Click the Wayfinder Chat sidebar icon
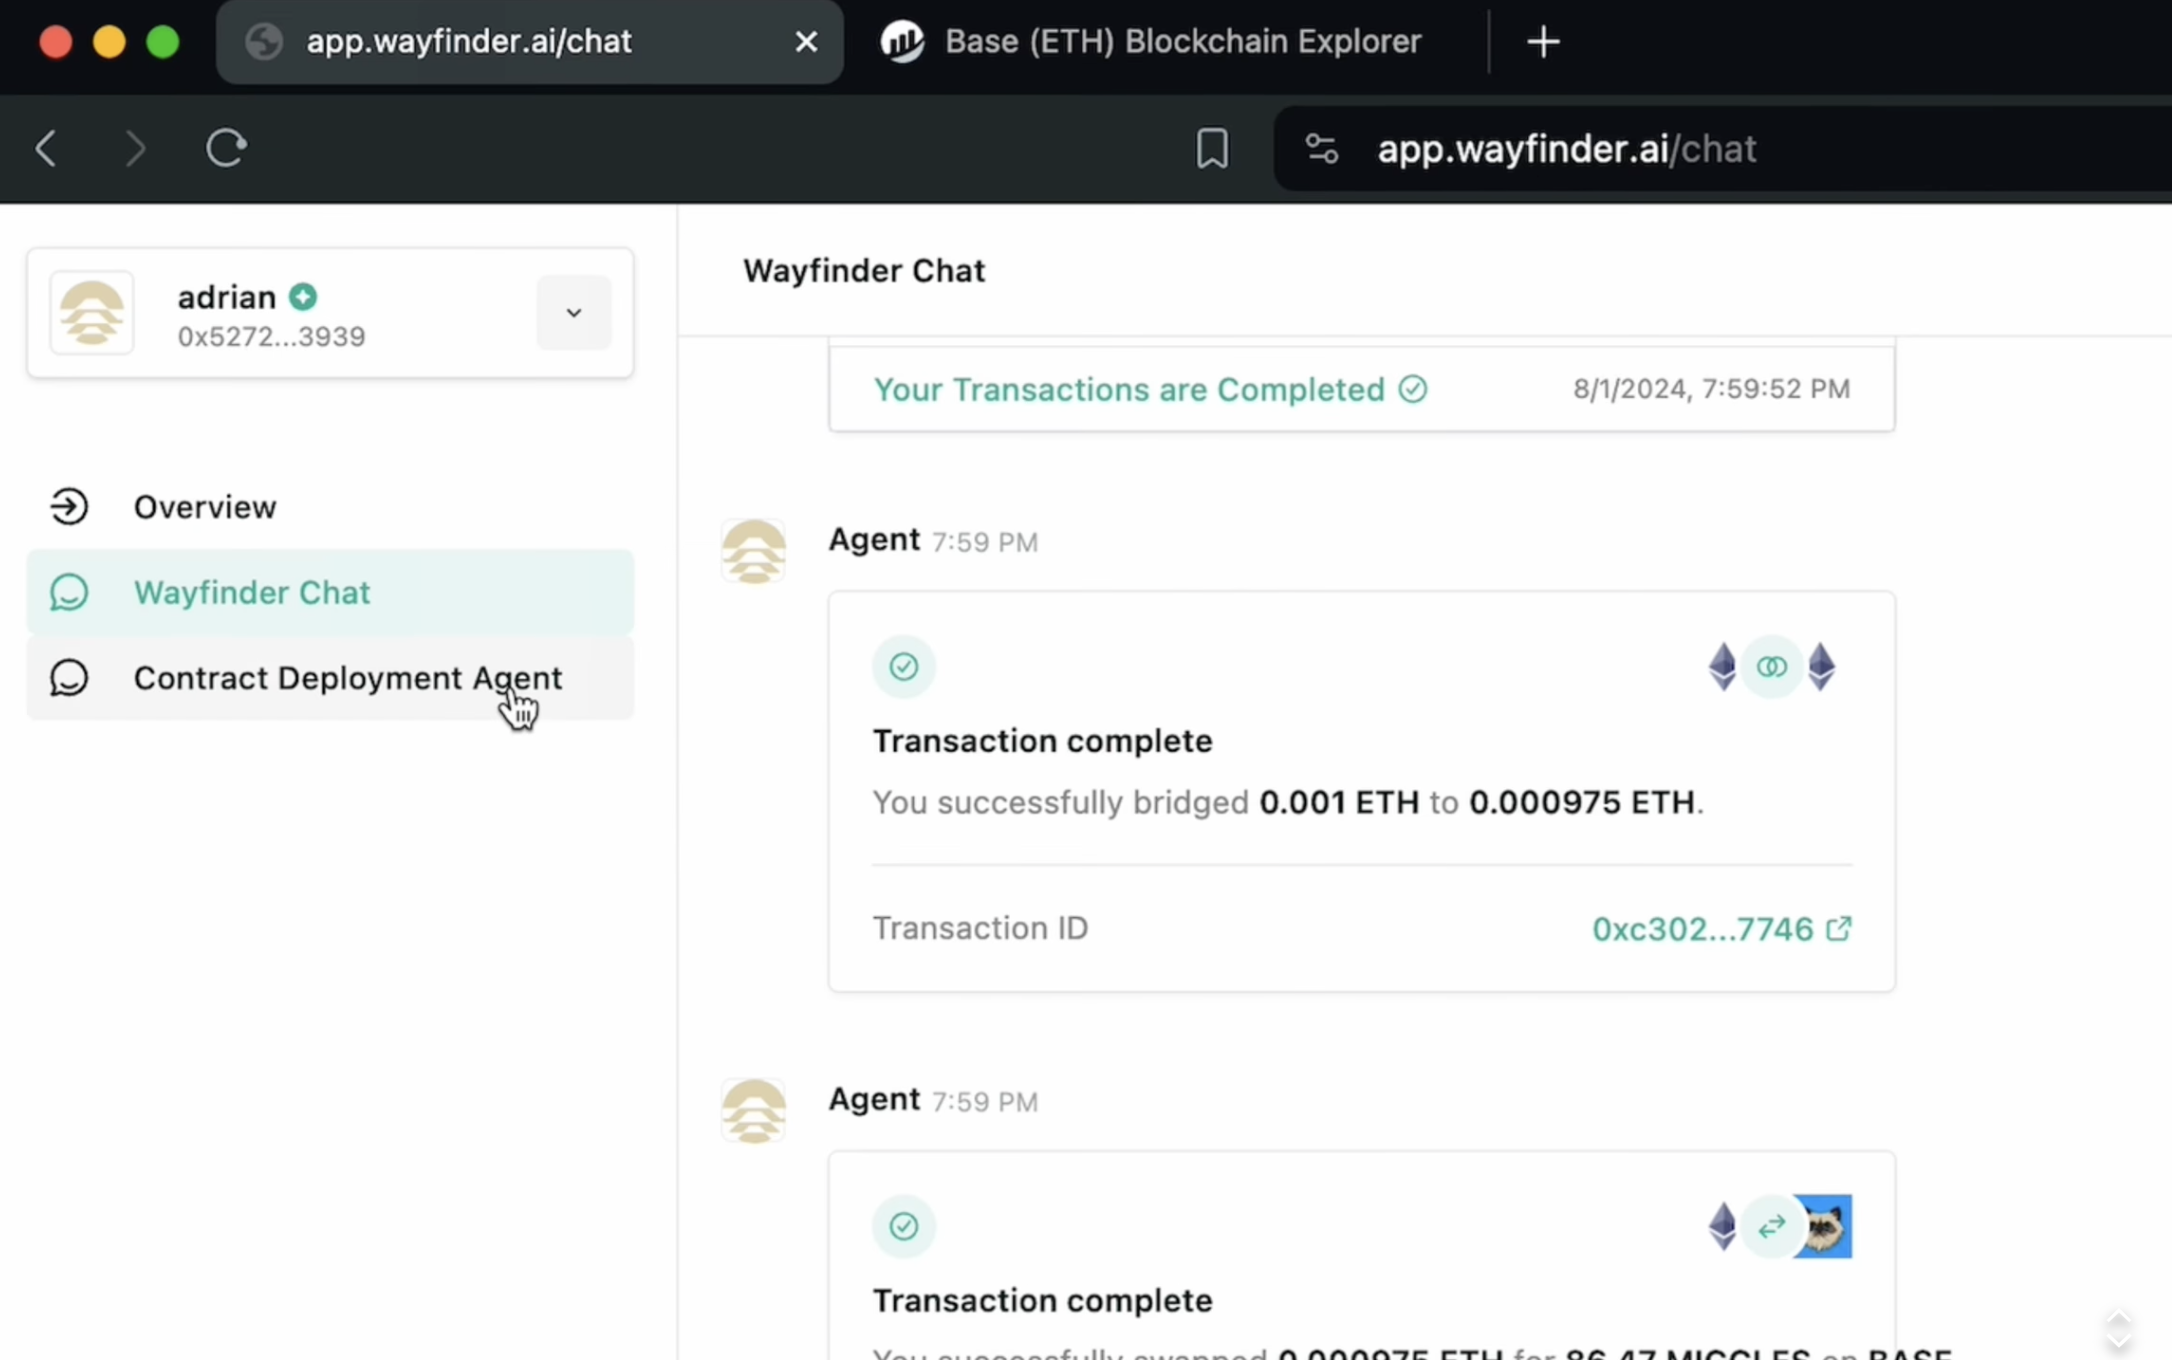The height and width of the screenshot is (1360, 2172). click(x=69, y=592)
